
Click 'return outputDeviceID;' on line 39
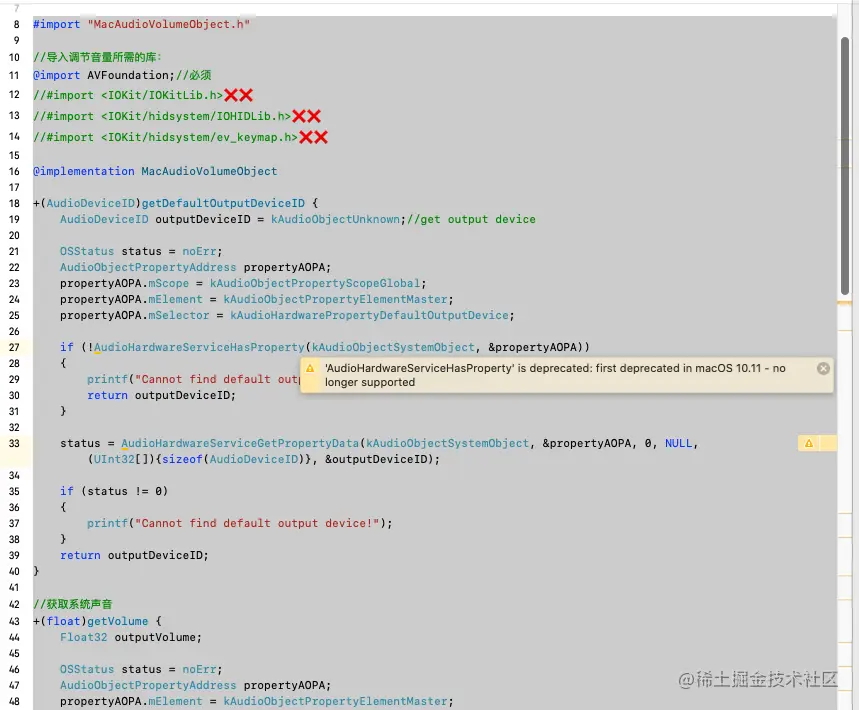point(134,556)
